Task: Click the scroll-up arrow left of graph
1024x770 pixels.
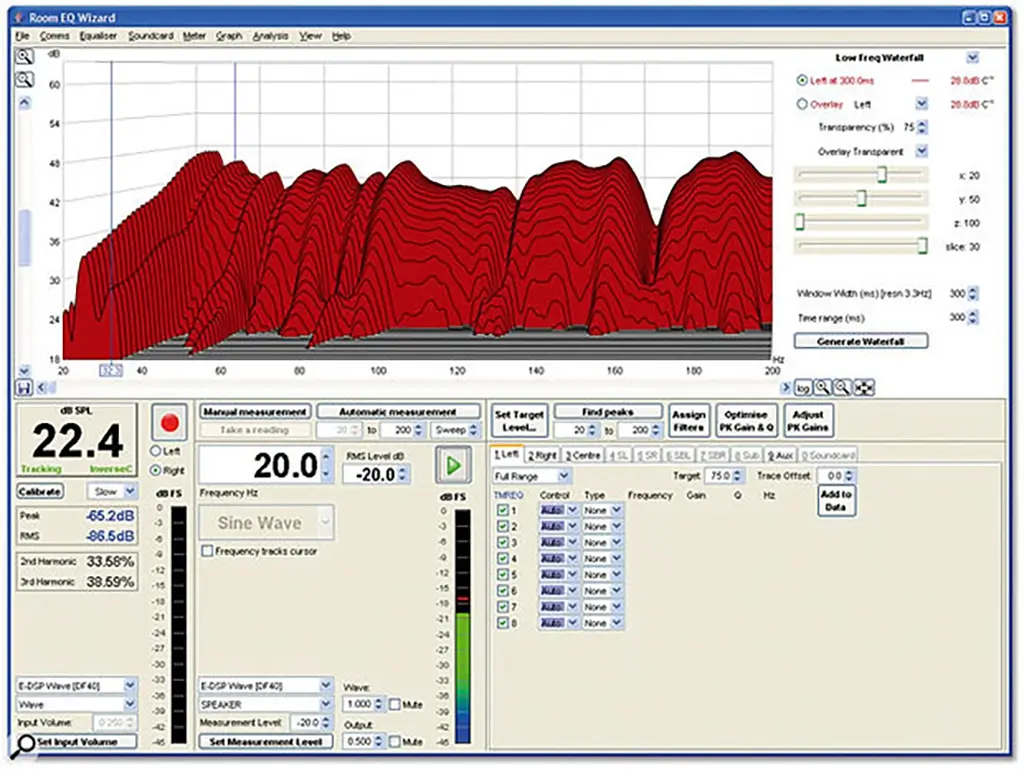Action: 24,103
